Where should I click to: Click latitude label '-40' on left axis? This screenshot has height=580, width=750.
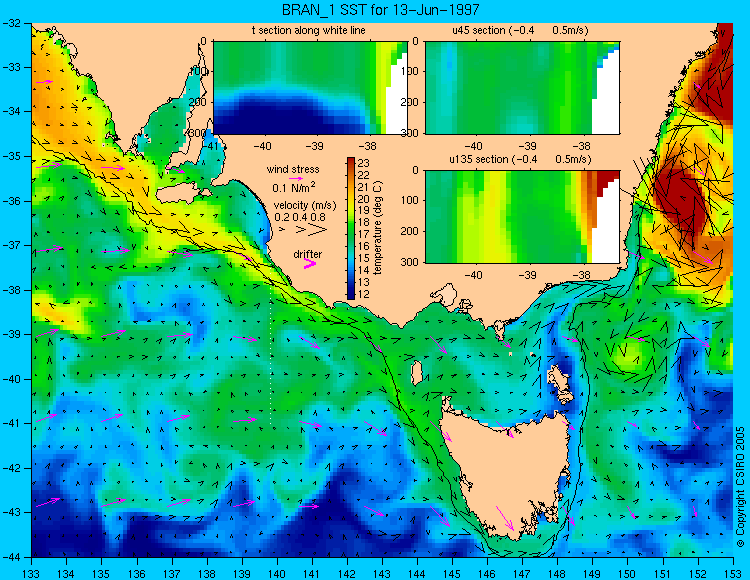[x=11, y=379]
